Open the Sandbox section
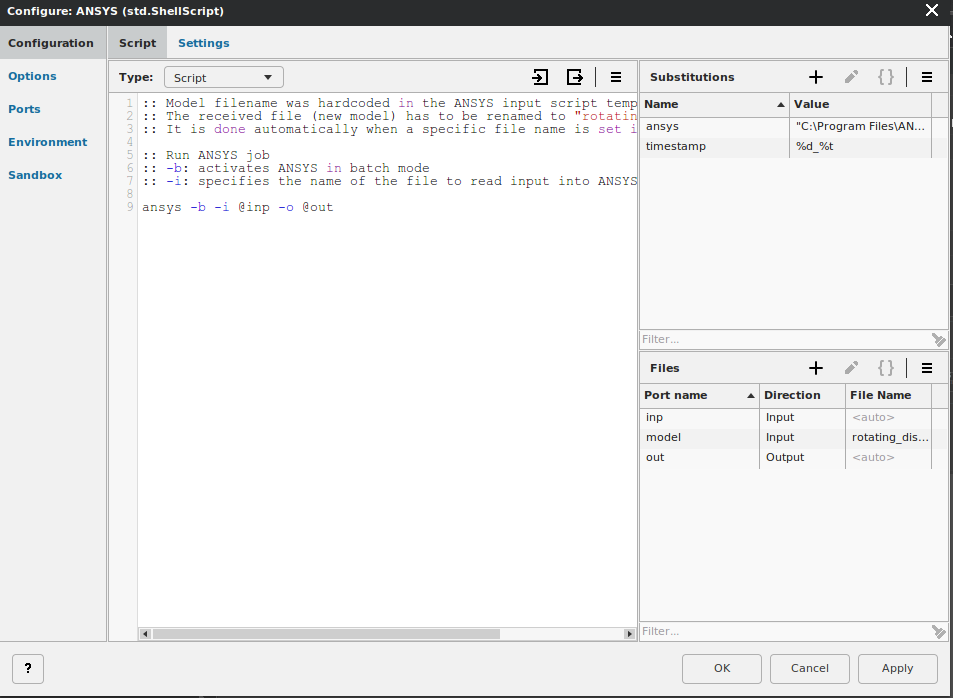 [35, 174]
